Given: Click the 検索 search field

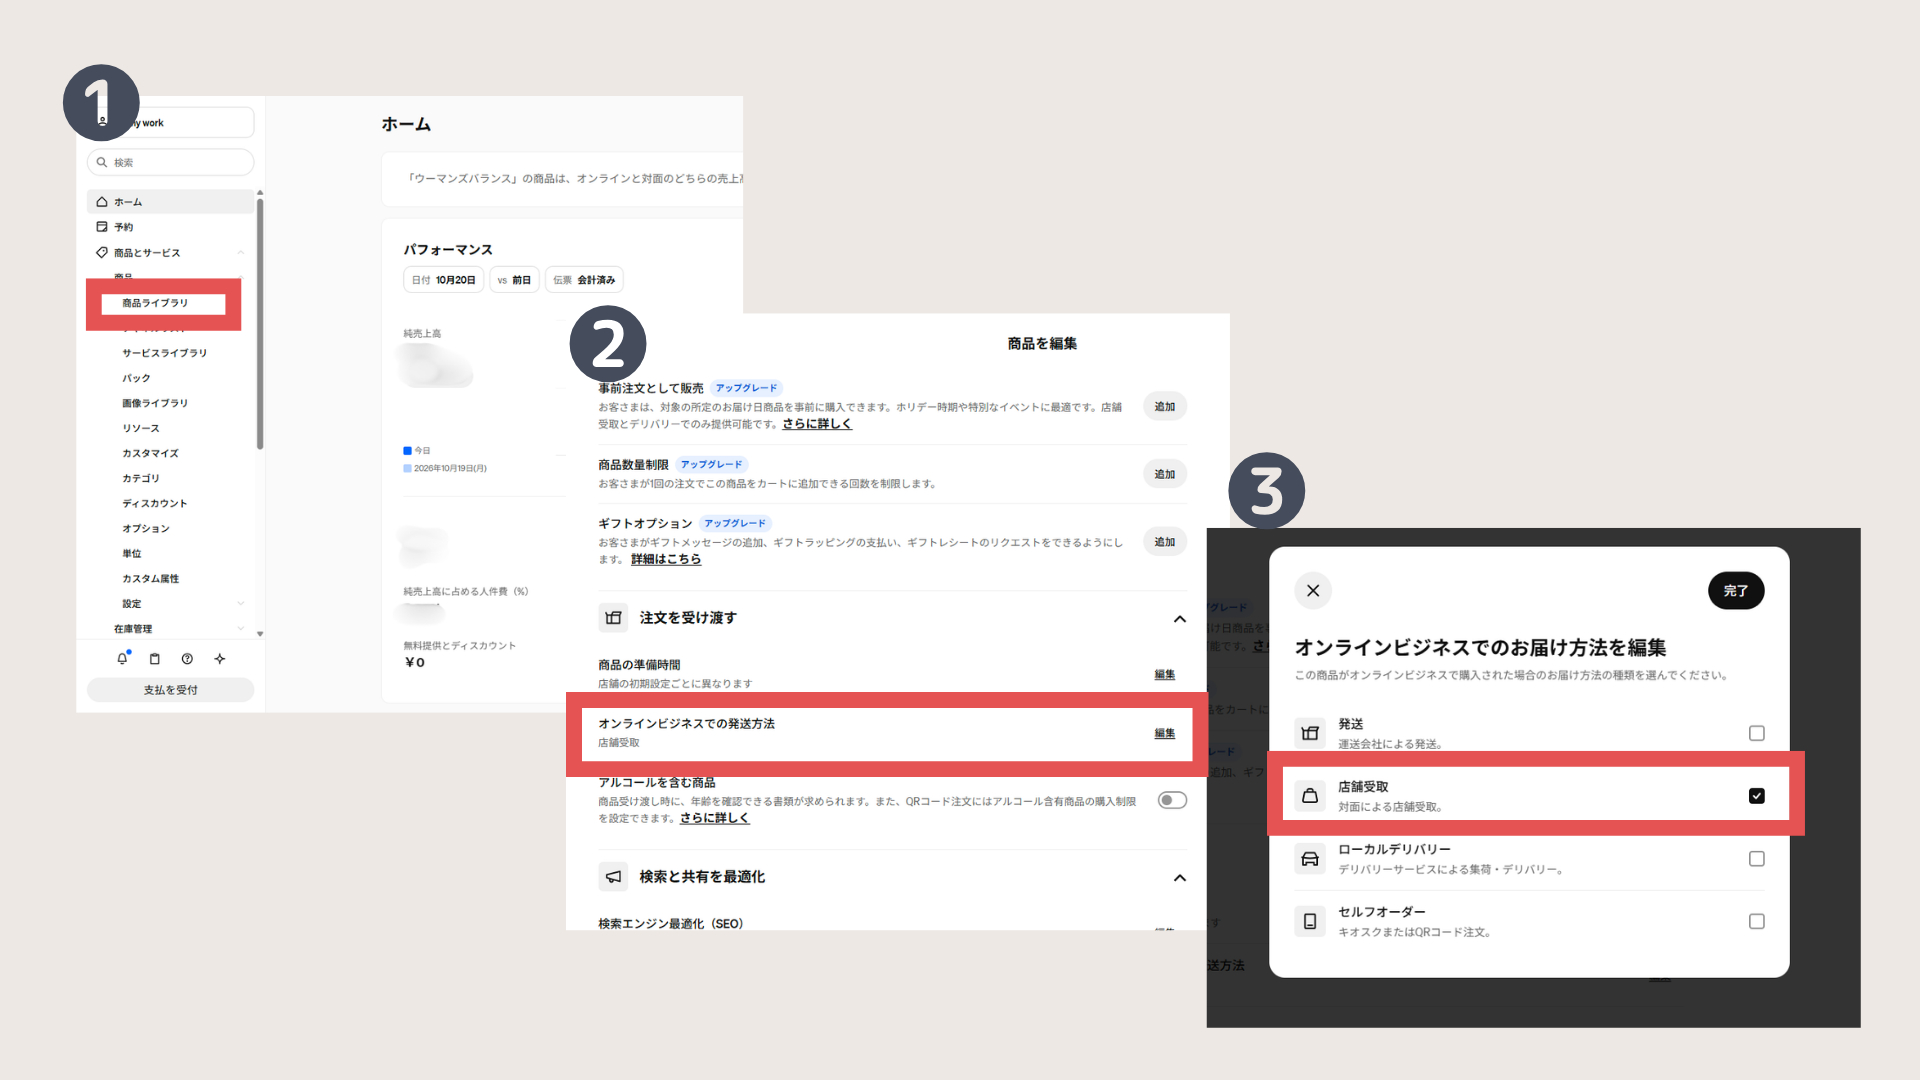Looking at the screenshot, I should click(171, 162).
